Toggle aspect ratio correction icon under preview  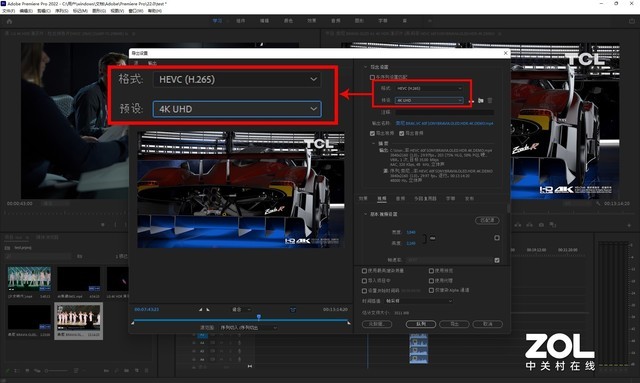[293, 310]
